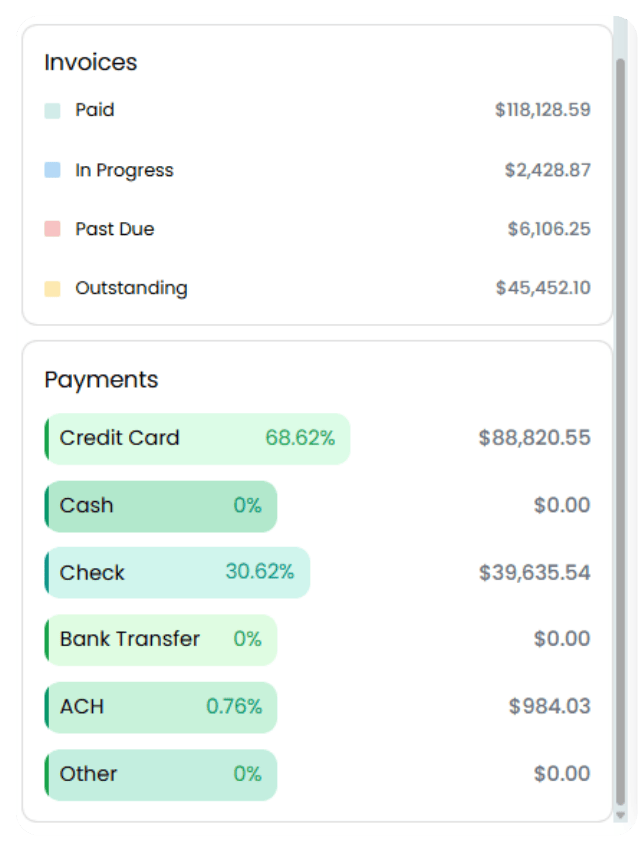Select the Paid invoices label
The width and height of the screenshot is (641, 850).
point(95,110)
